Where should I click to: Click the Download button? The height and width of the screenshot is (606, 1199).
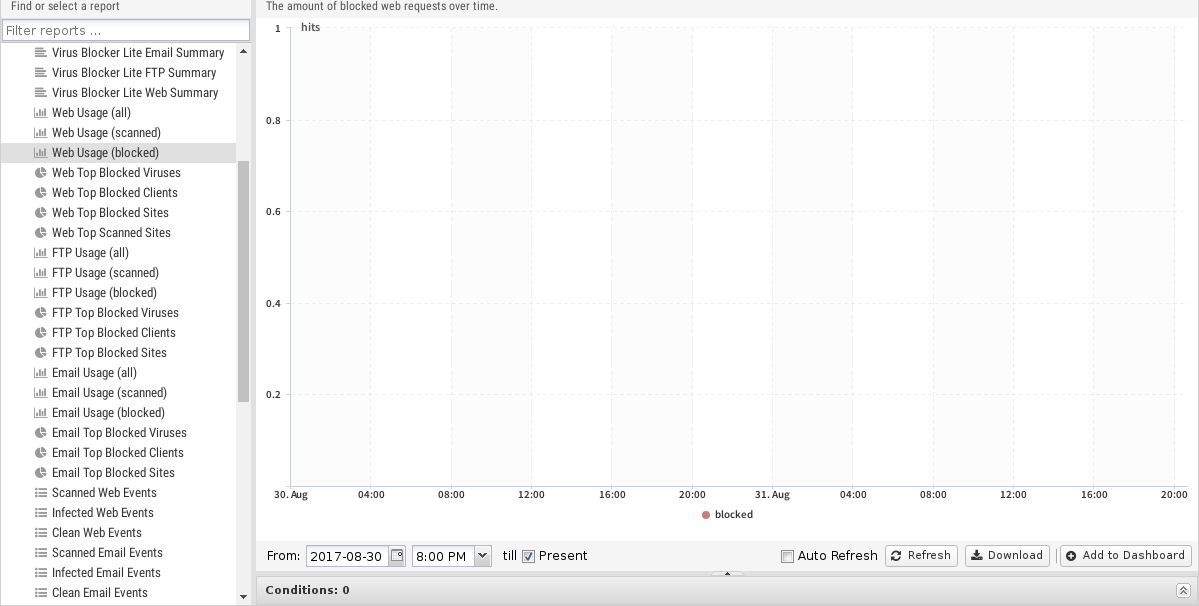[x=1009, y=556]
